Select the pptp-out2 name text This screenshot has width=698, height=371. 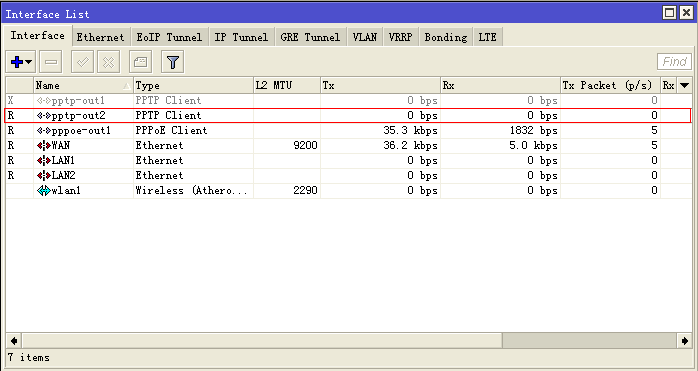[x=78, y=116]
